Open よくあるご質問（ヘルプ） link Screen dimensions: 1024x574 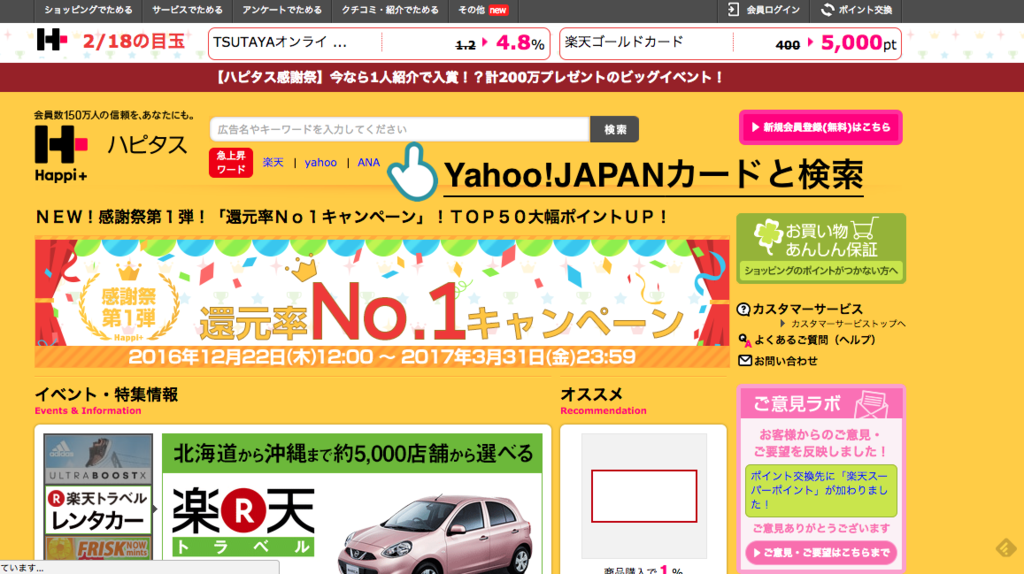coord(814,340)
